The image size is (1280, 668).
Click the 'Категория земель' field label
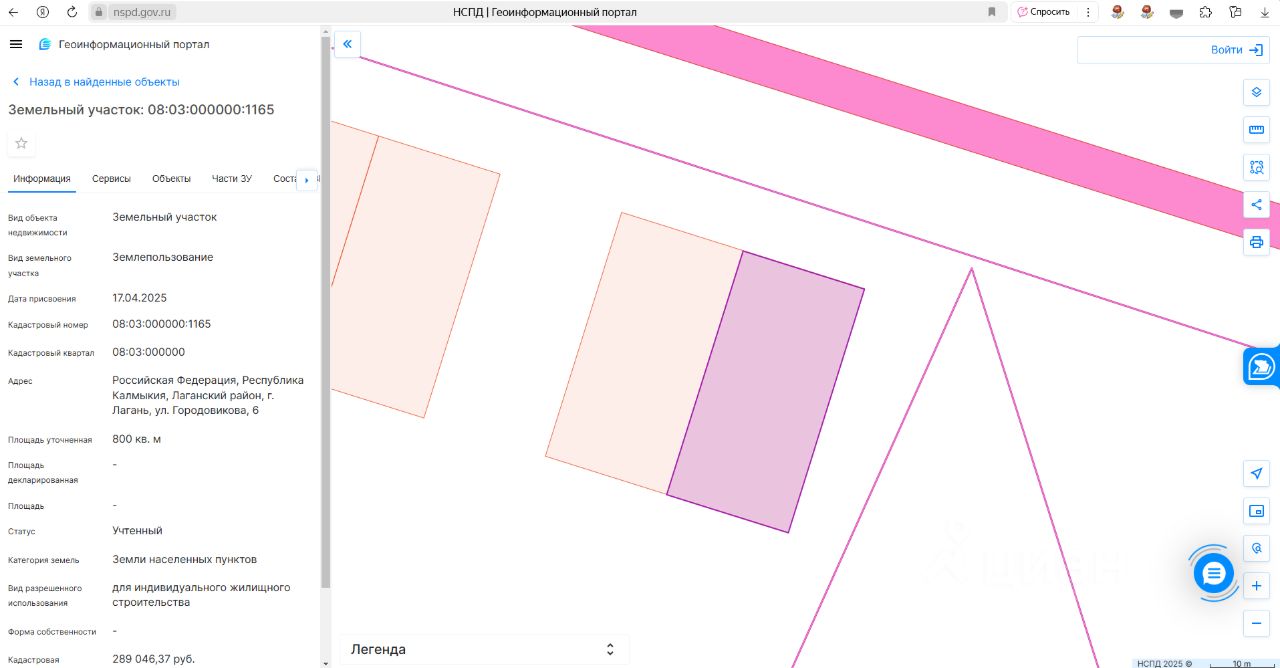tap(44, 560)
